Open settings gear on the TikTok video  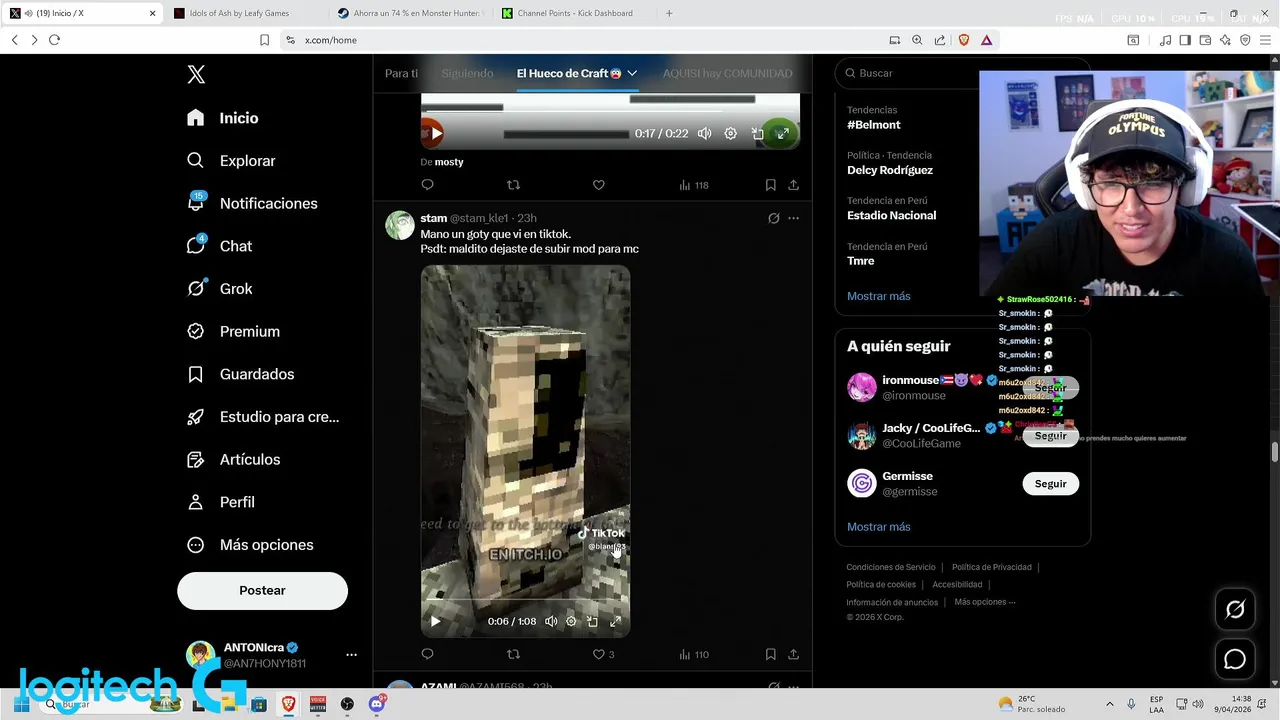point(571,621)
